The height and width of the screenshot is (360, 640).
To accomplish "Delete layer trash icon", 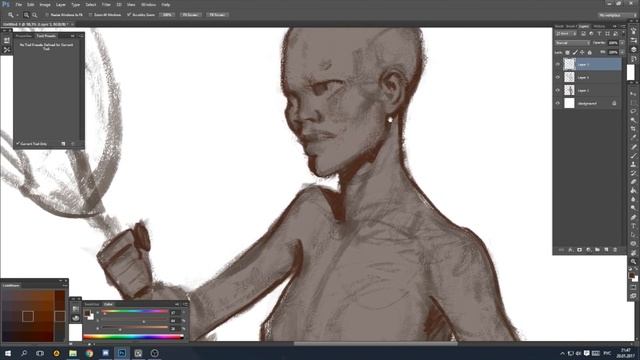I will (615, 249).
